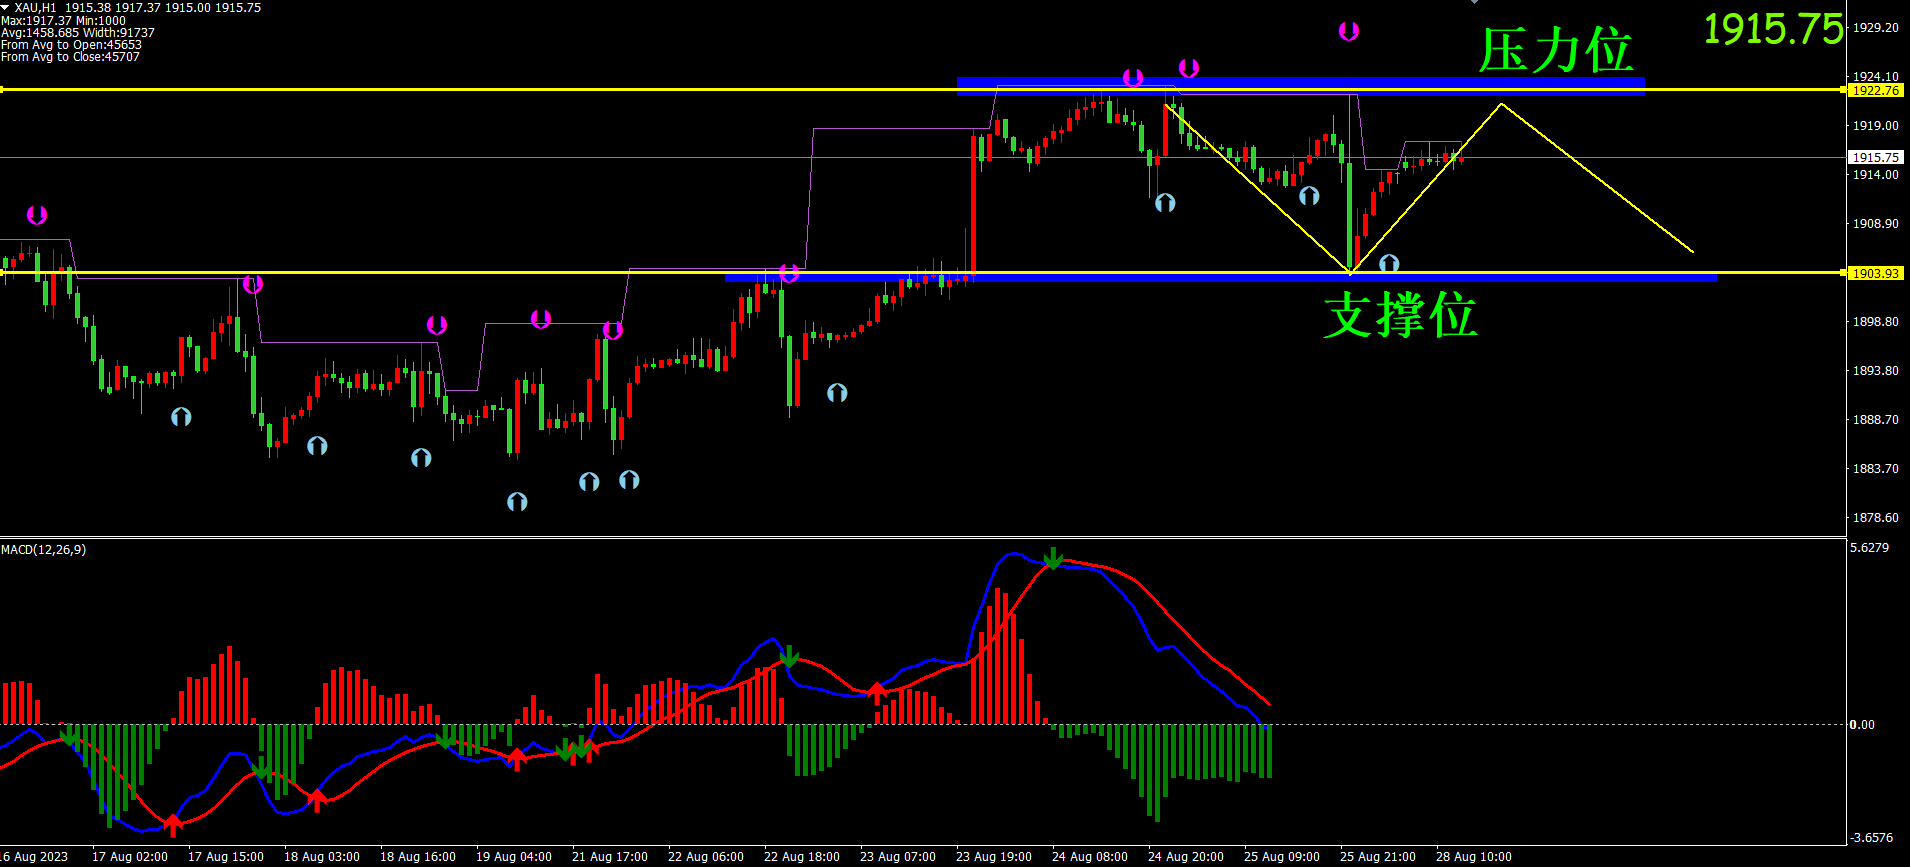Select the blue up arrow at the 1903.93 support bounce
This screenshot has height=867, width=1910.
[x=1389, y=264]
